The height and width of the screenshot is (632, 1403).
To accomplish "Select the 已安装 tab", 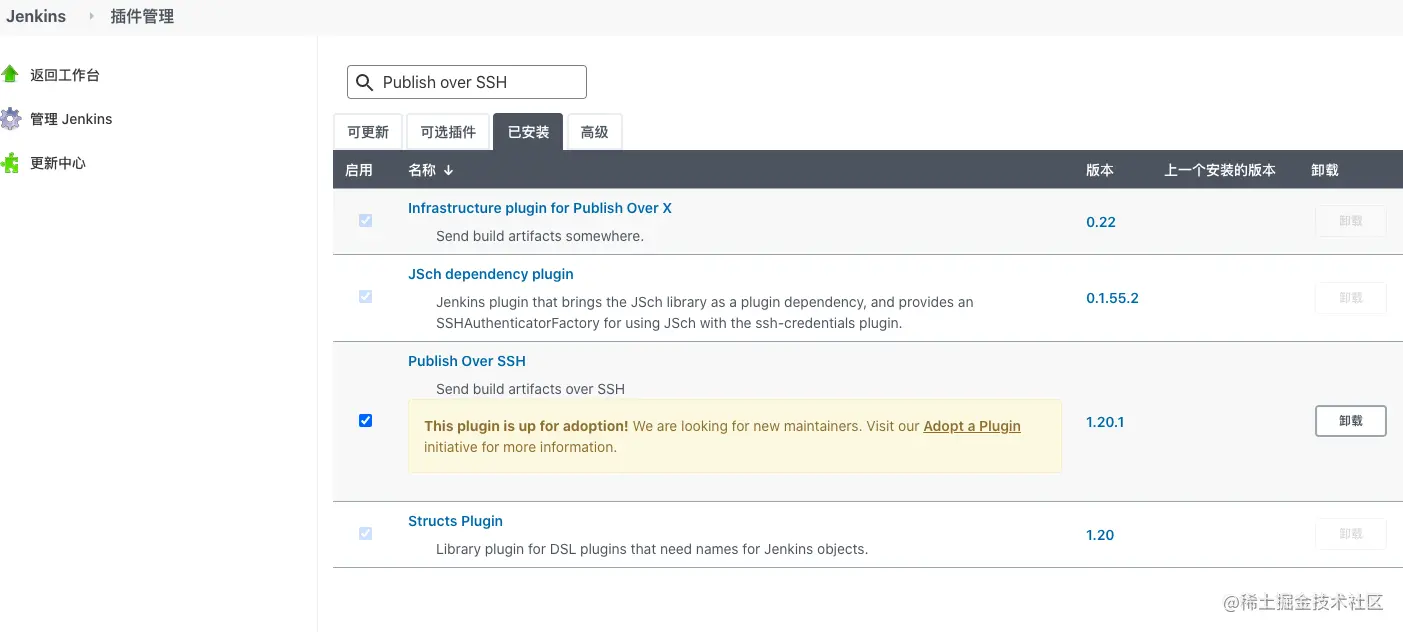I will 528,132.
